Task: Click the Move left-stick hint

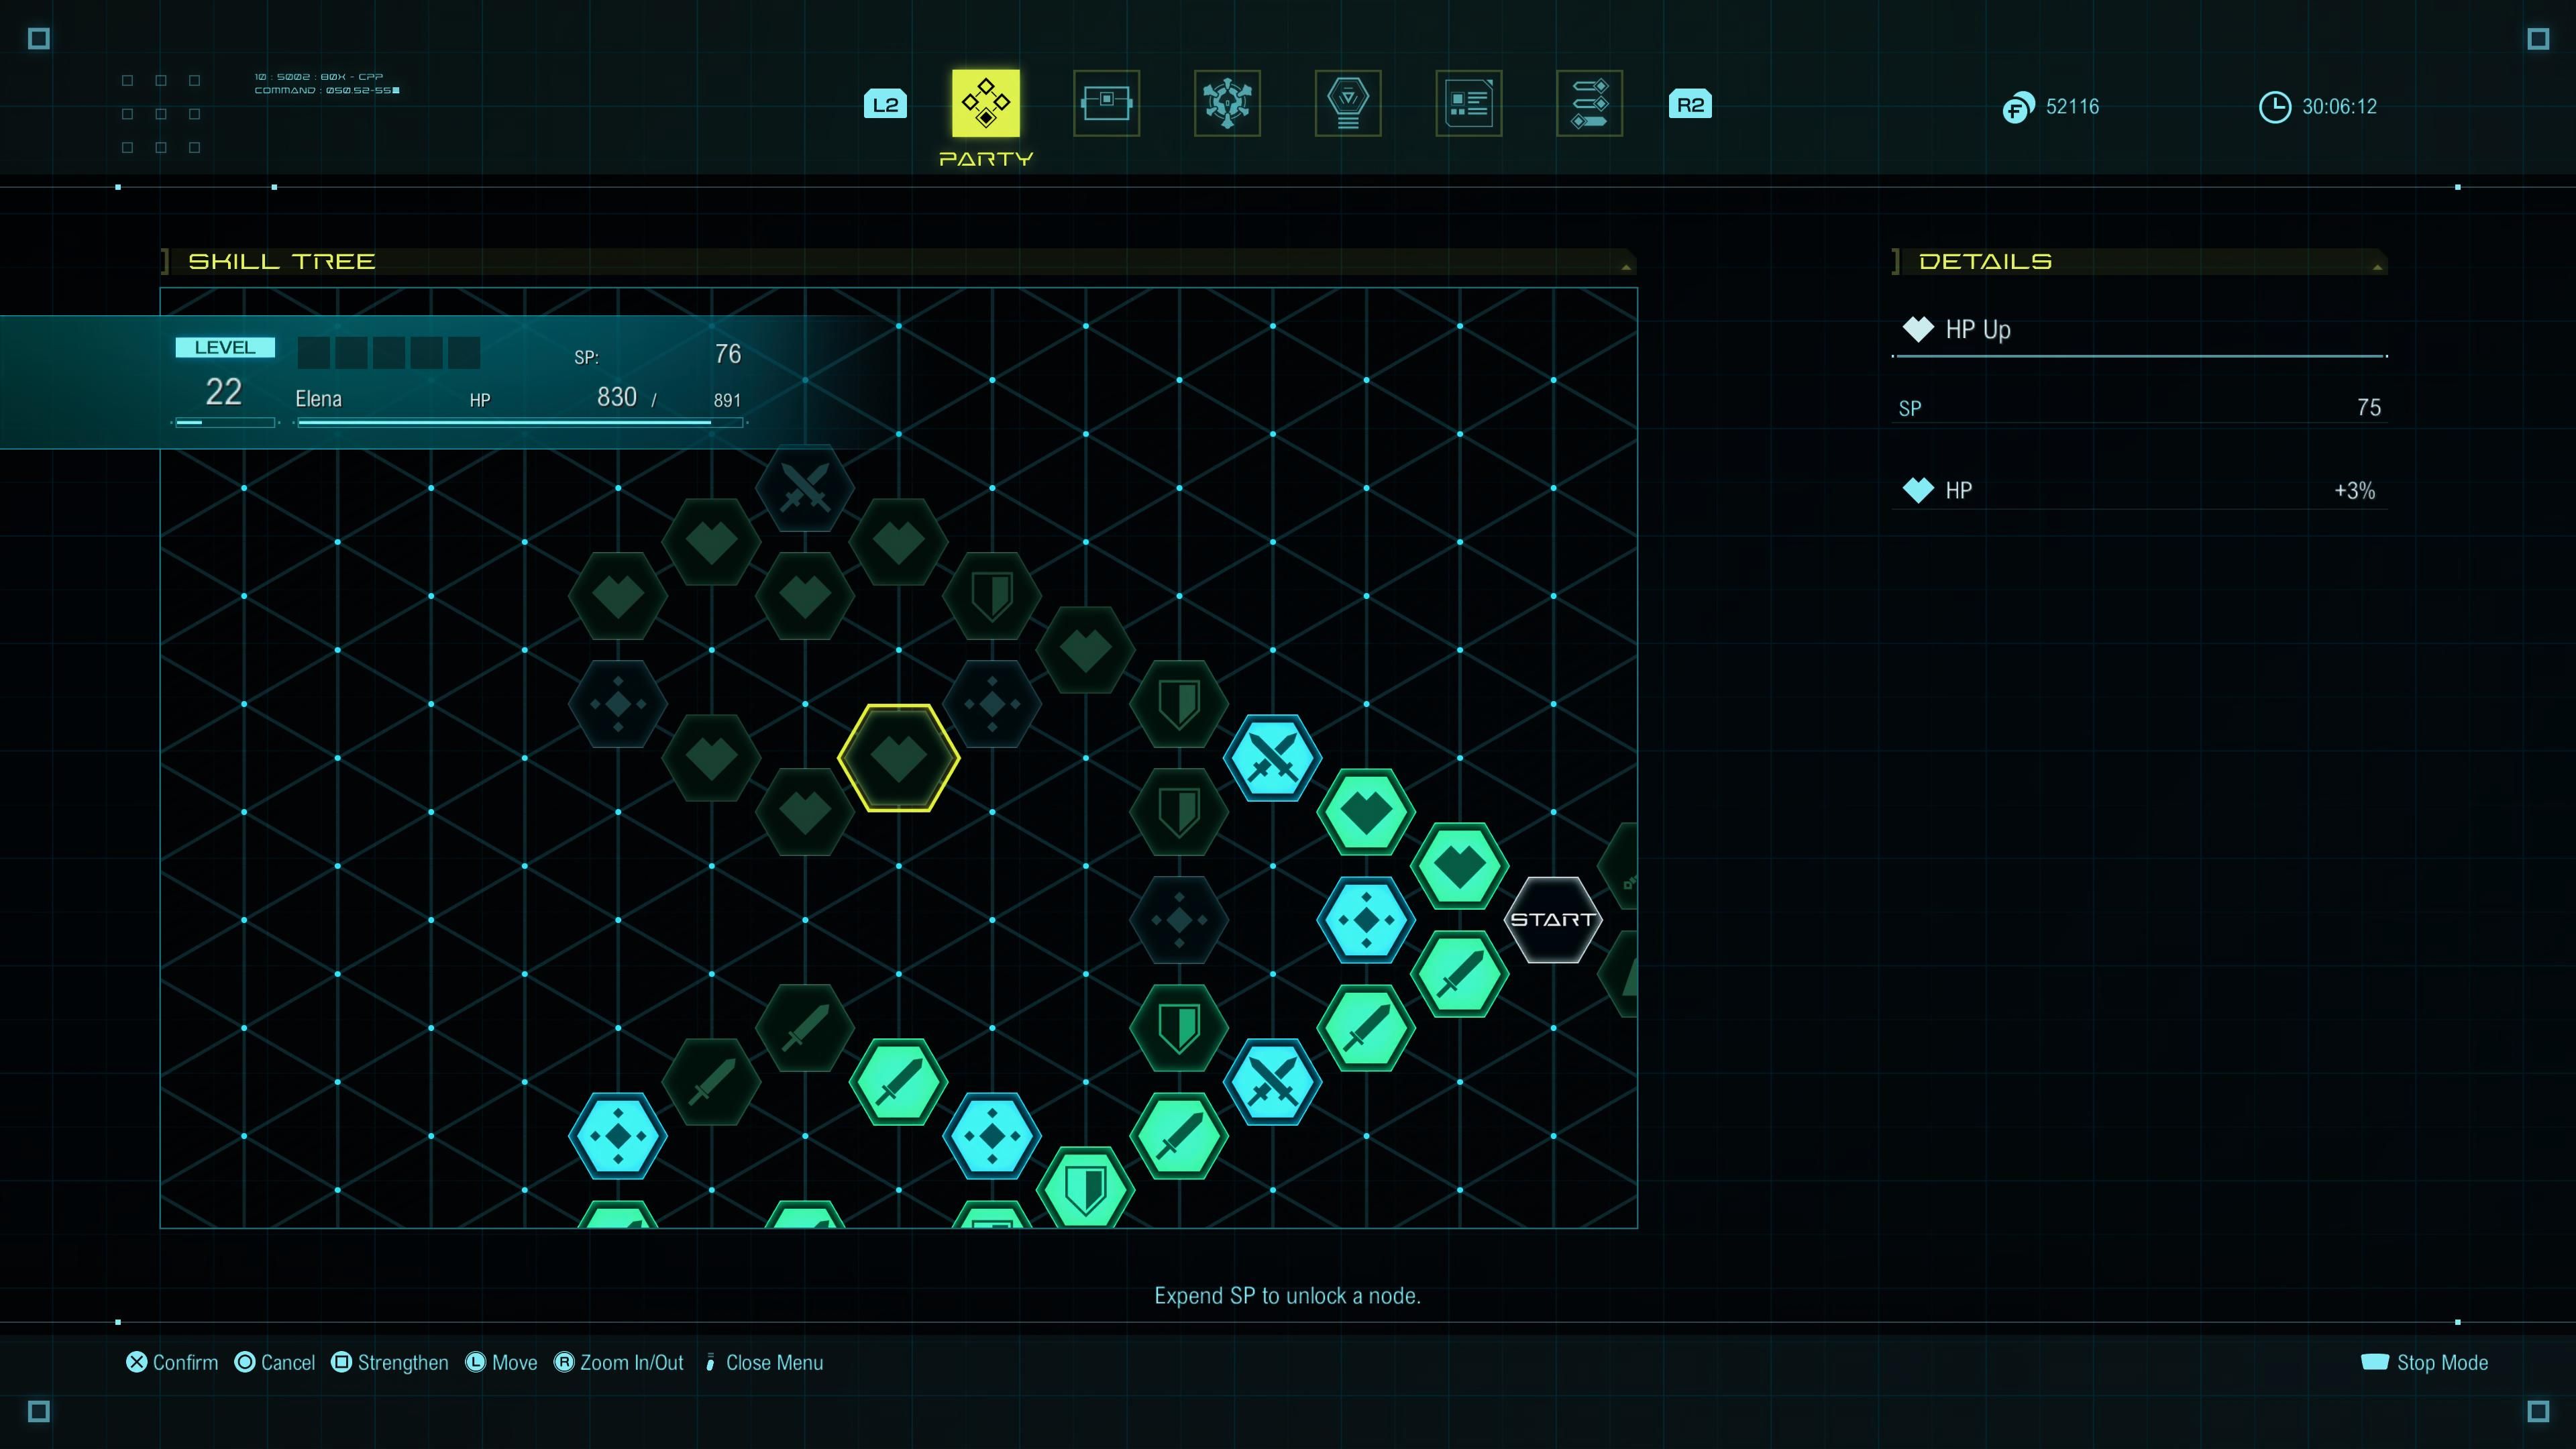Action: tap(501, 1362)
